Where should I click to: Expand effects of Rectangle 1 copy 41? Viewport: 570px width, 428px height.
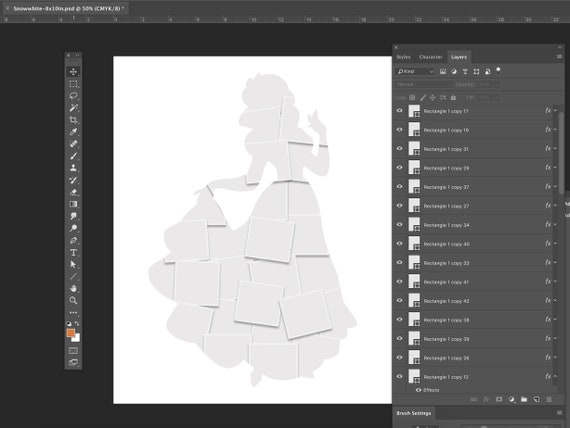(x=555, y=282)
